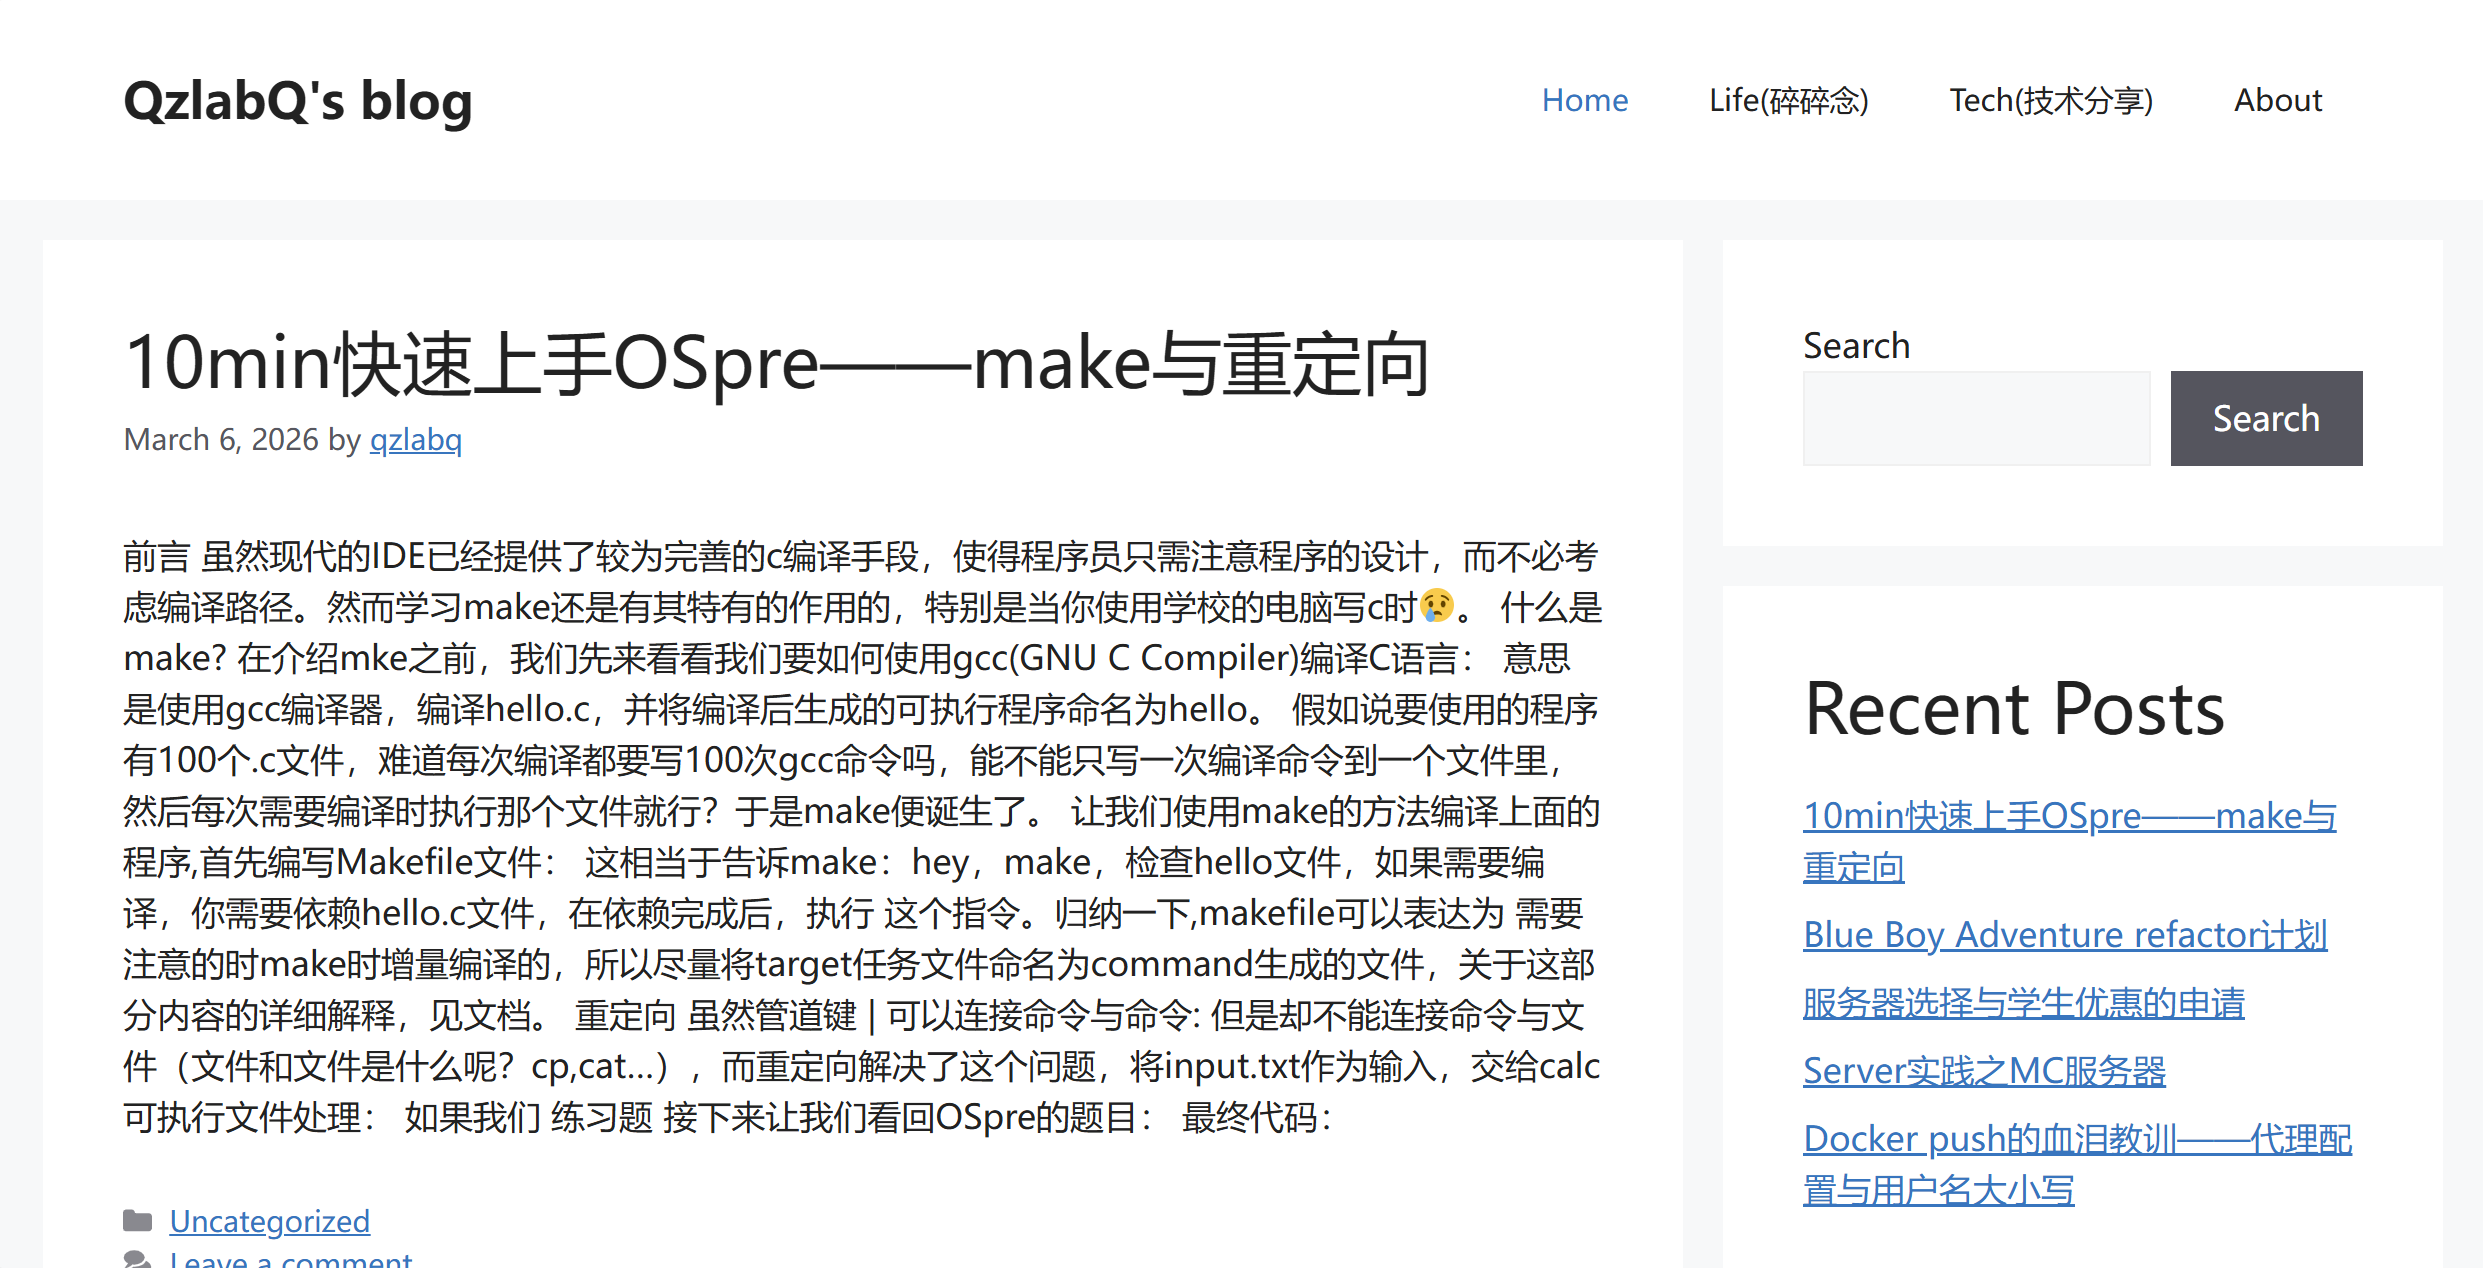The height and width of the screenshot is (1268, 2483).
Task: Open the Uncategorized category link
Action: click(269, 1220)
